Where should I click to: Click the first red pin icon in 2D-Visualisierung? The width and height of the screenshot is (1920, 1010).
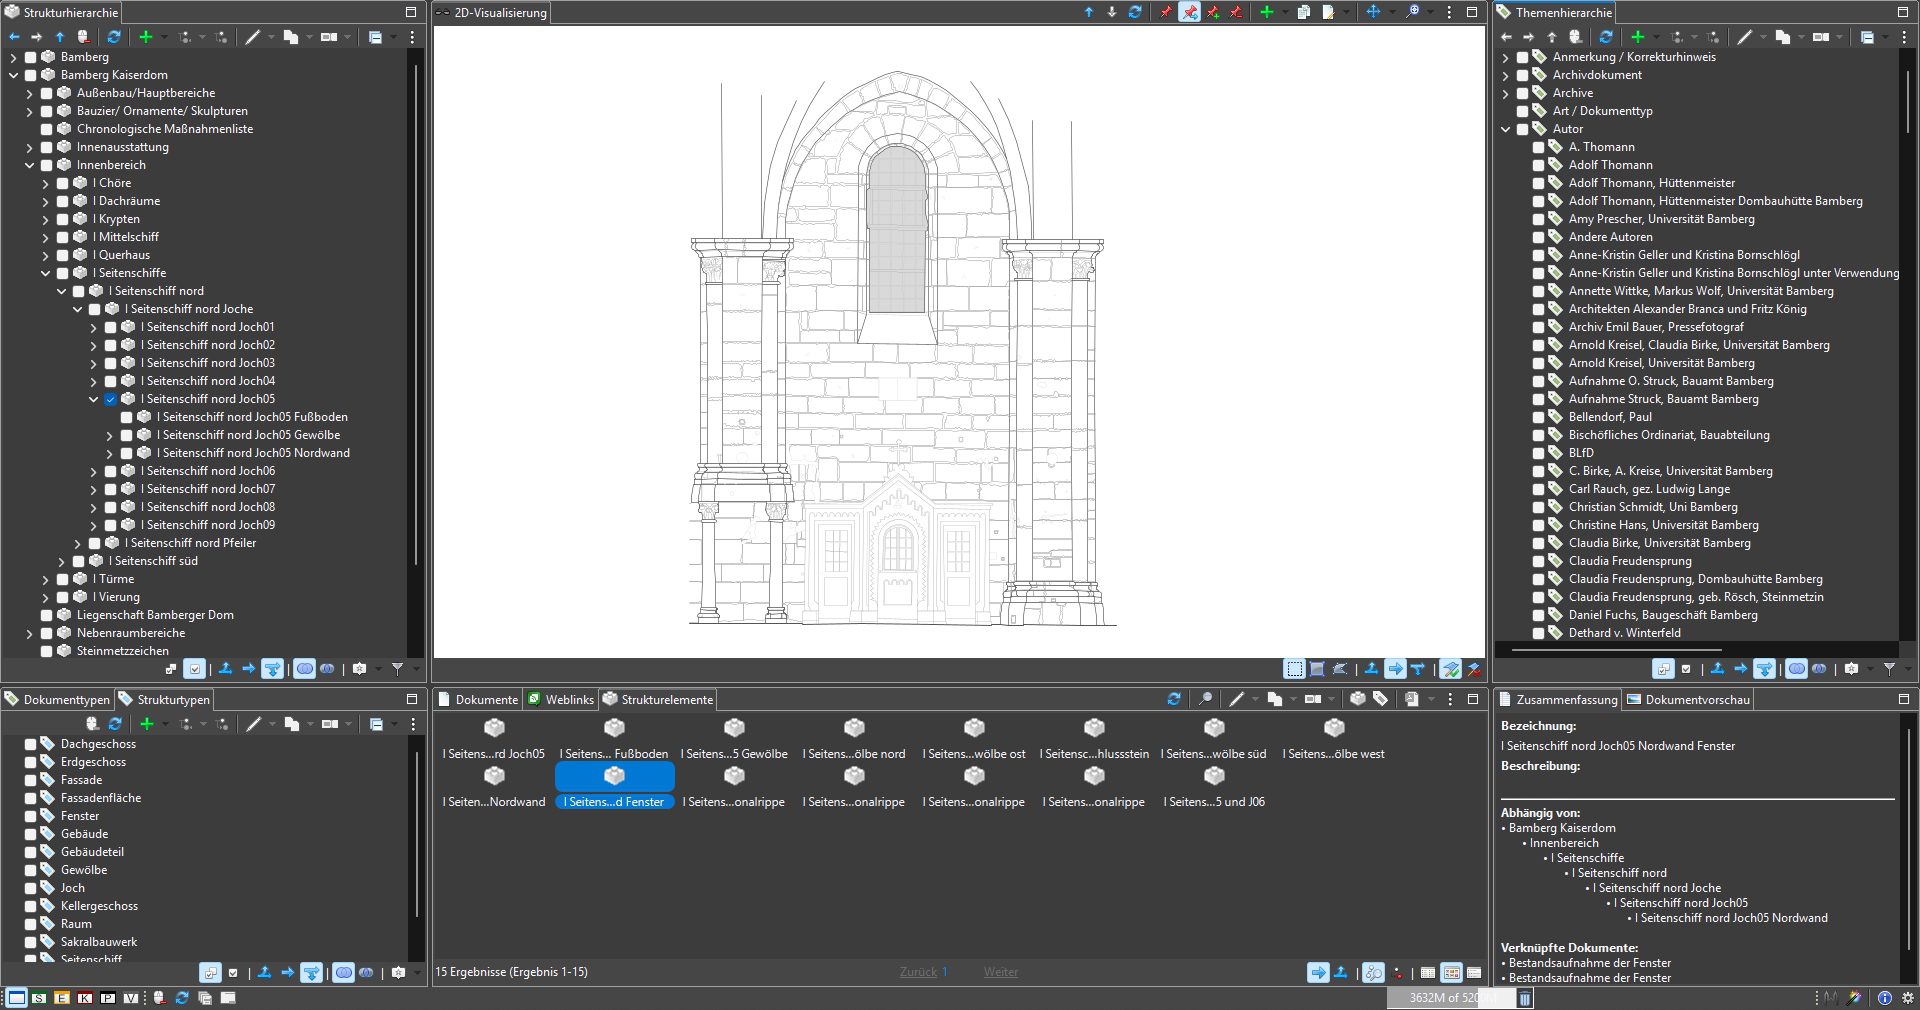tap(1166, 12)
